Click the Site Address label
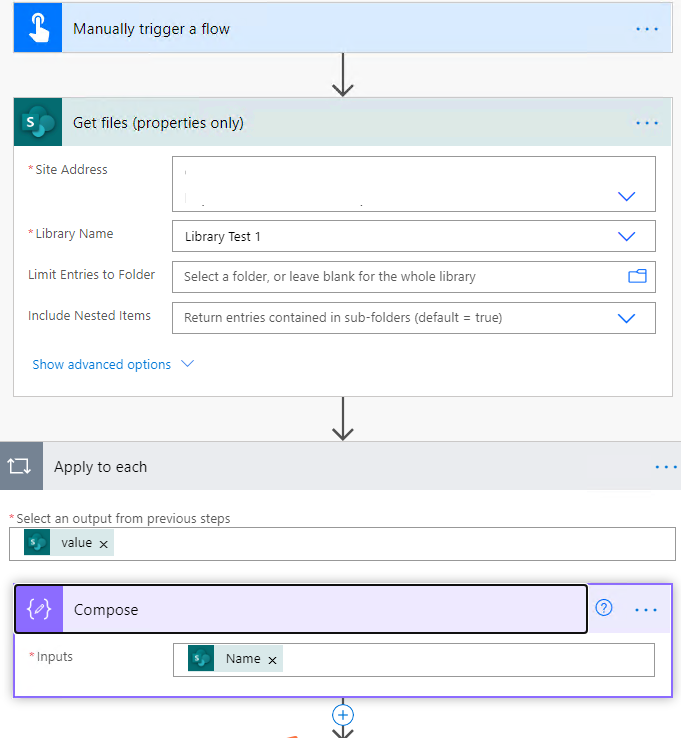 pyautogui.click(x=72, y=169)
